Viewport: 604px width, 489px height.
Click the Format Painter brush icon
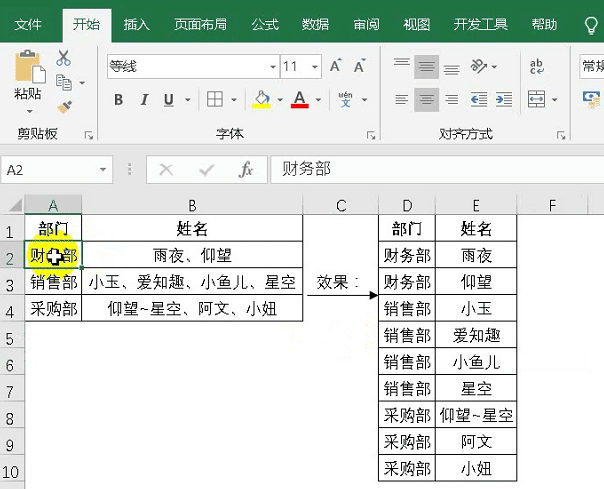pos(64,106)
